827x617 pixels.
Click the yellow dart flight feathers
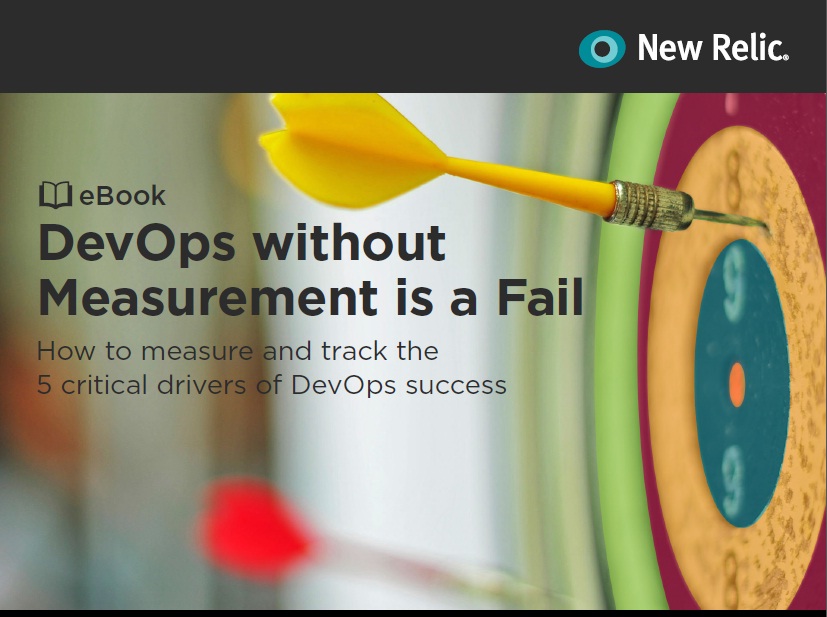(x=351, y=150)
